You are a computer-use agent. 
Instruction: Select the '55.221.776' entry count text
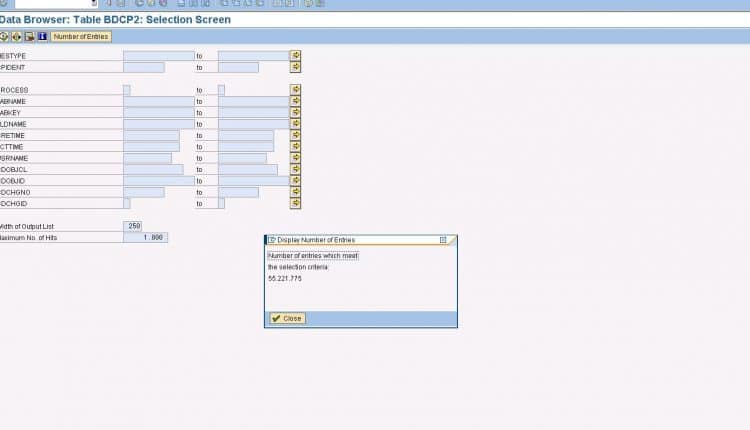click(x=285, y=278)
